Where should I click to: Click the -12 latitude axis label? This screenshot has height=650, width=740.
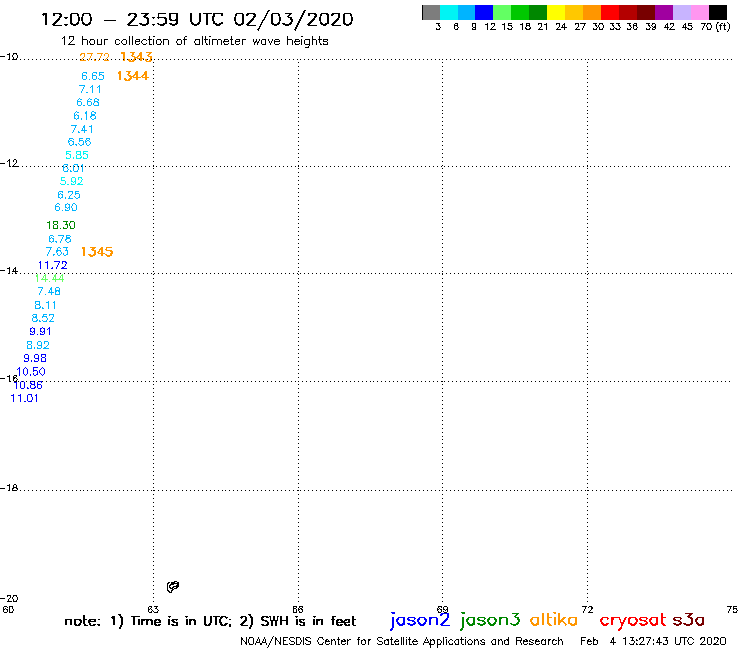pyautogui.click(x=9, y=163)
